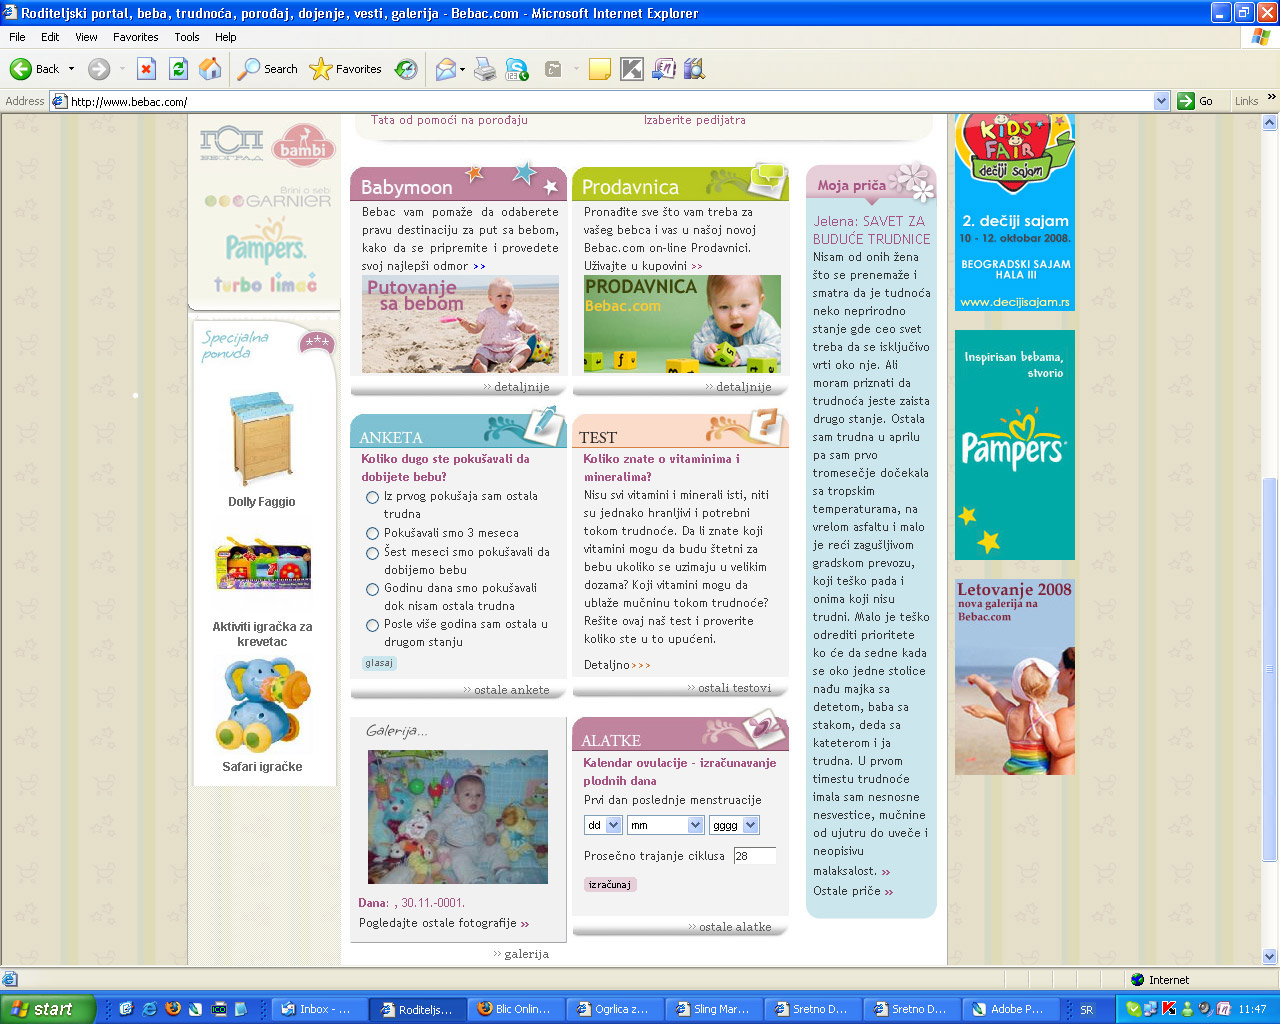Select 'Pokušavali smo 3 meseca' poll option

pyautogui.click(x=372, y=534)
